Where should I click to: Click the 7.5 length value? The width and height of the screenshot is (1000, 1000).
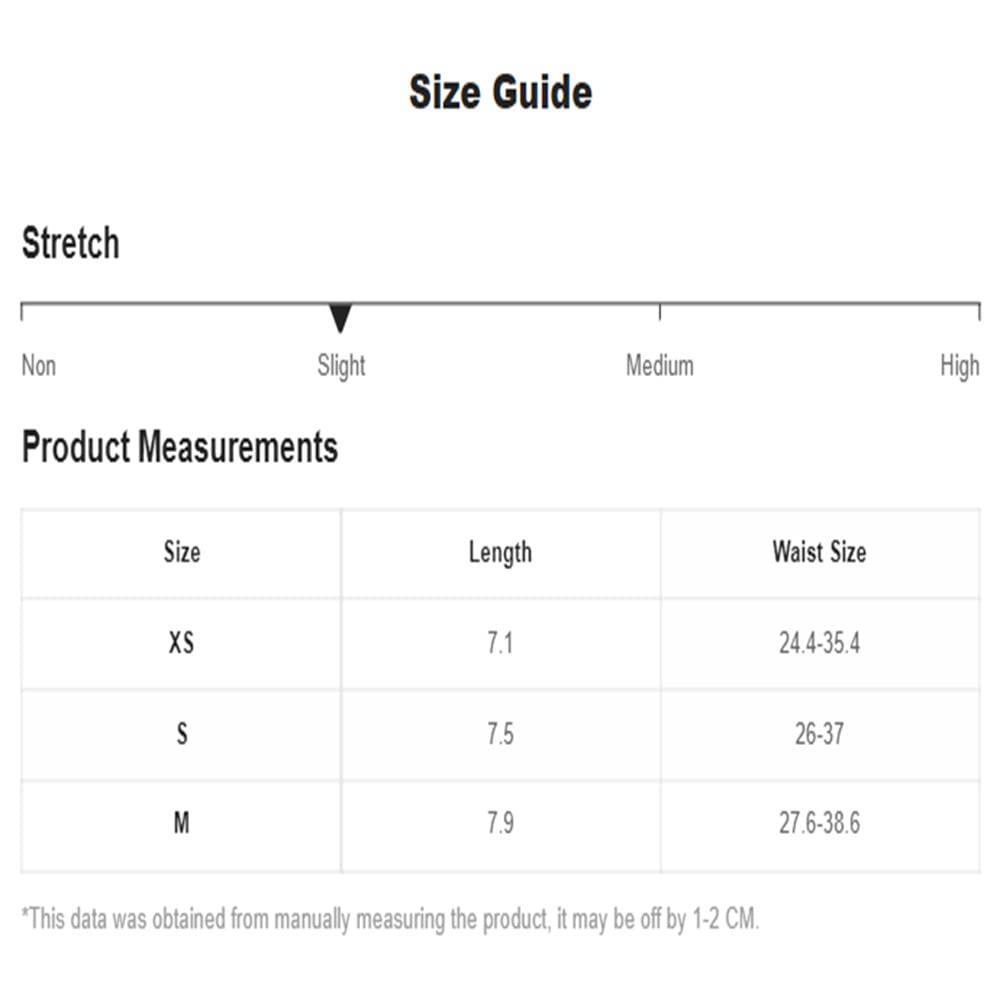(501, 733)
